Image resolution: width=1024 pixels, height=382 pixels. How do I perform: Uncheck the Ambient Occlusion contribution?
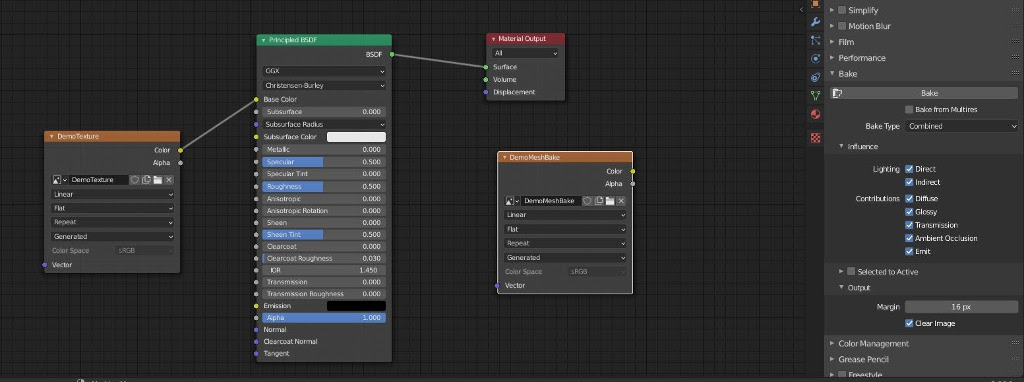coord(909,238)
